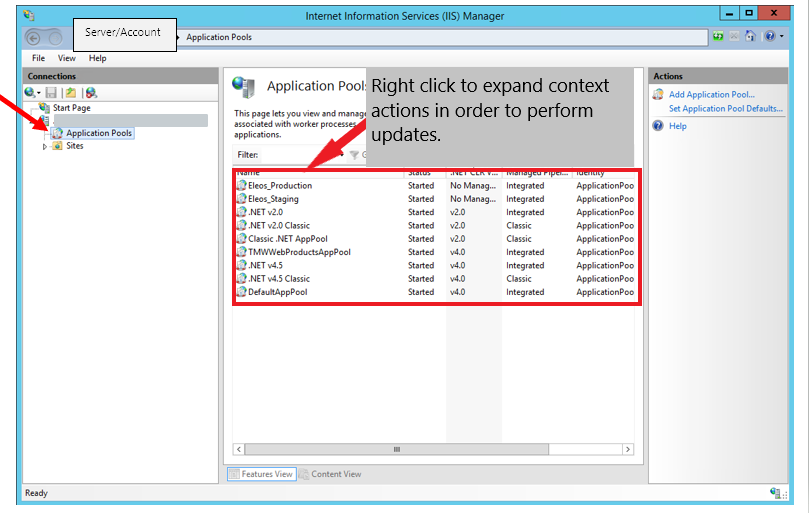
Task: Click the Create New Connection globe icon
Action: [x=30, y=92]
